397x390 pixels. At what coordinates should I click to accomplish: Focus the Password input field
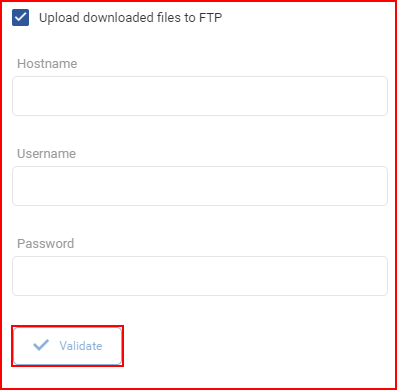[200, 276]
